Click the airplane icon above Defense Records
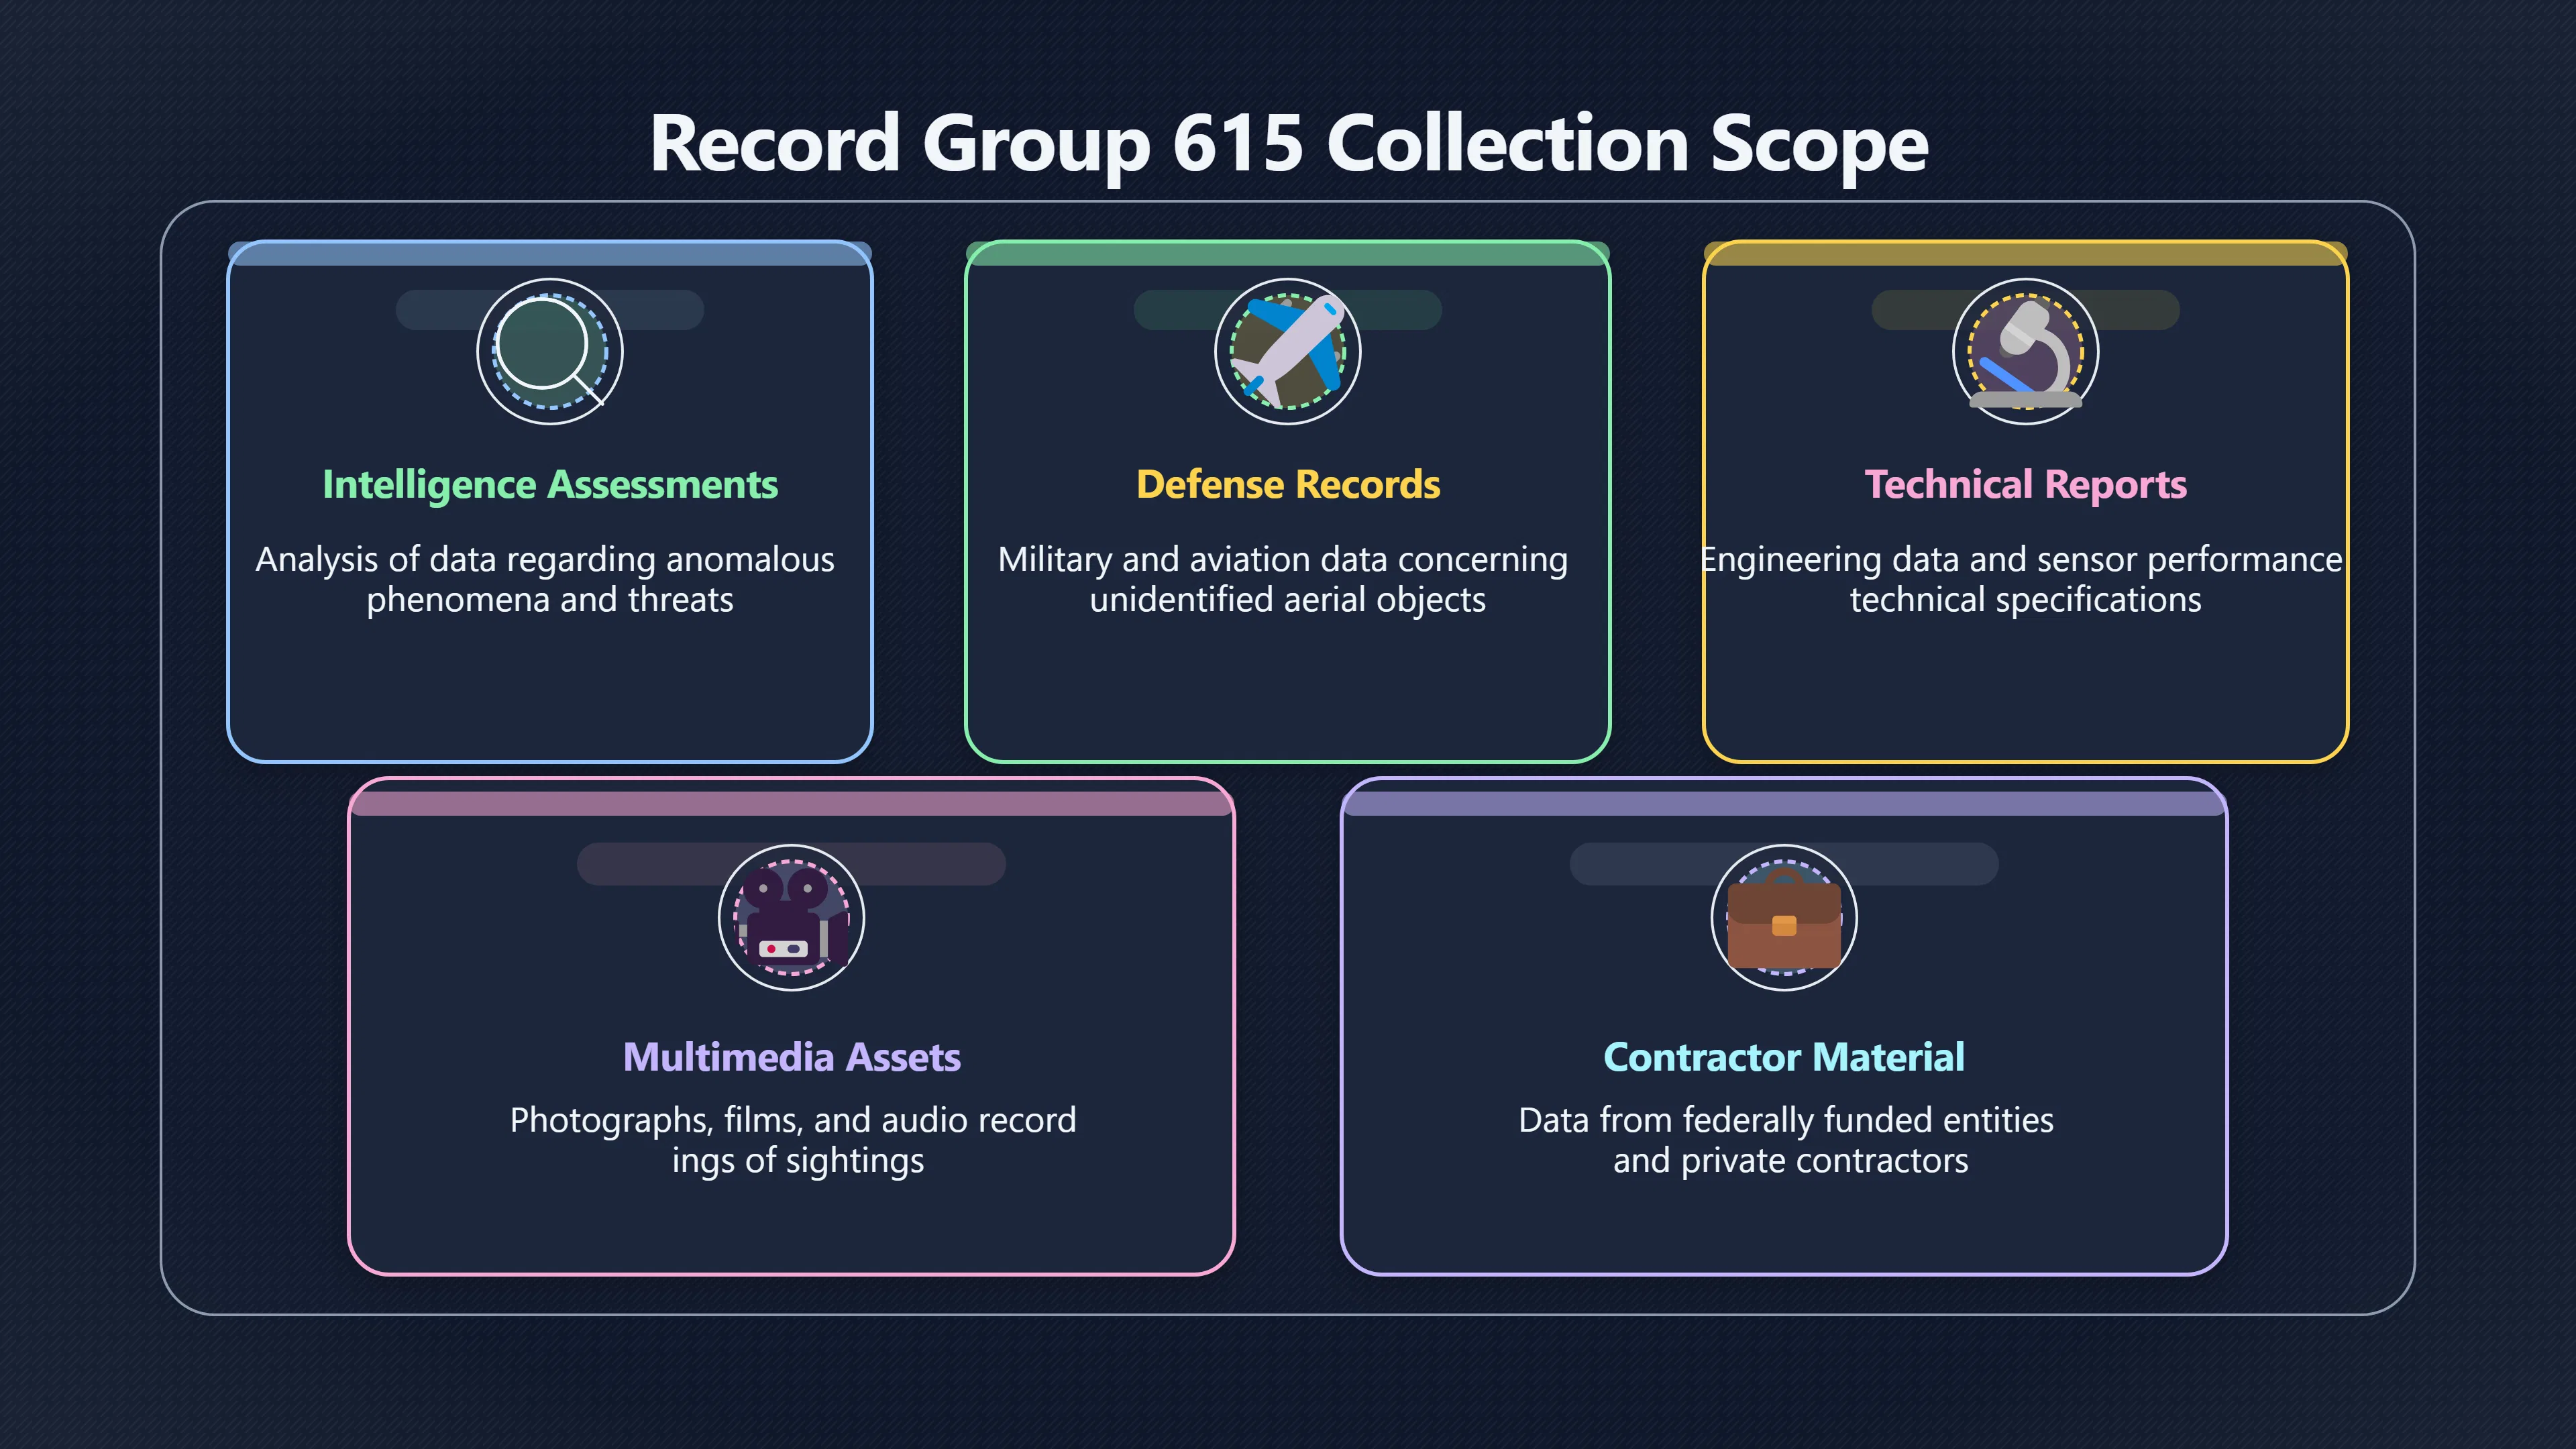Viewport: 2576px width, 1449px height. point(1287,351)
